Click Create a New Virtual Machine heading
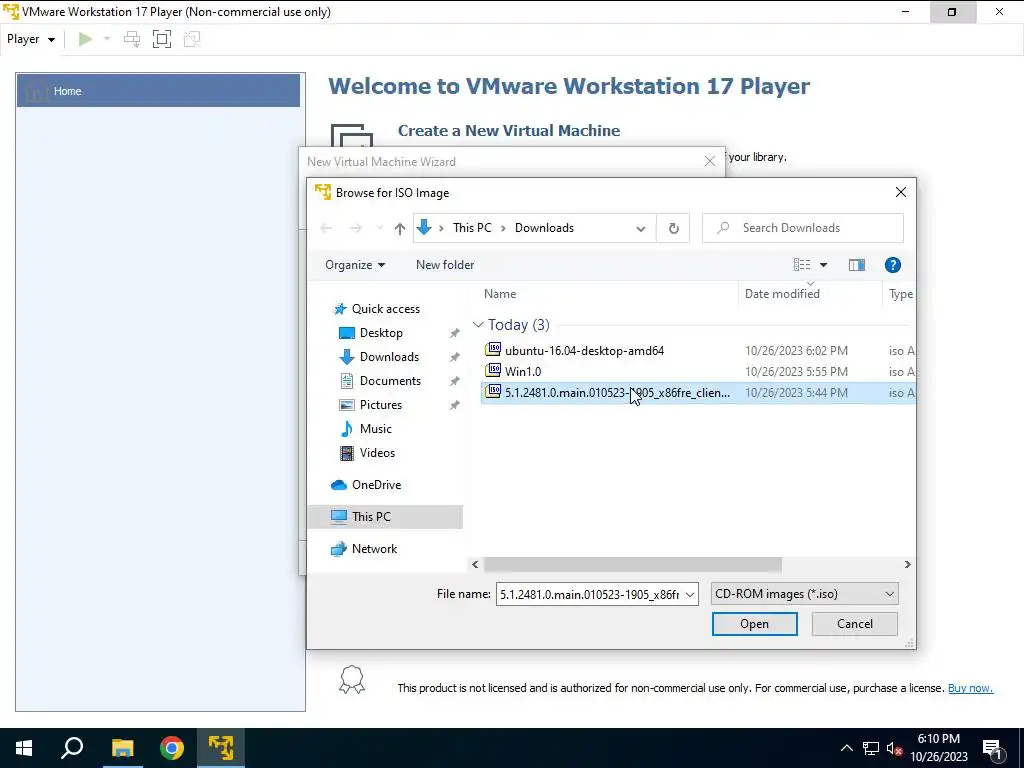Viewport: 1024px width, 768px height. (509, 131)
